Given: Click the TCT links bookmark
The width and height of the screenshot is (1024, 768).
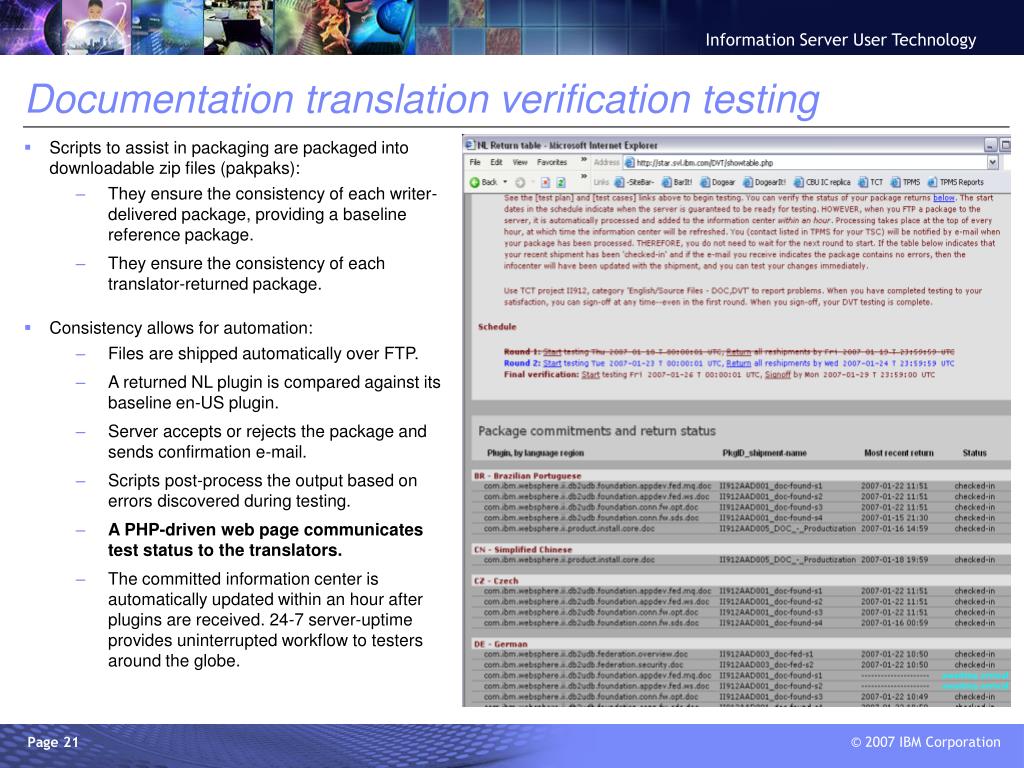Looking at the screenshot, I should pos(870,182).
